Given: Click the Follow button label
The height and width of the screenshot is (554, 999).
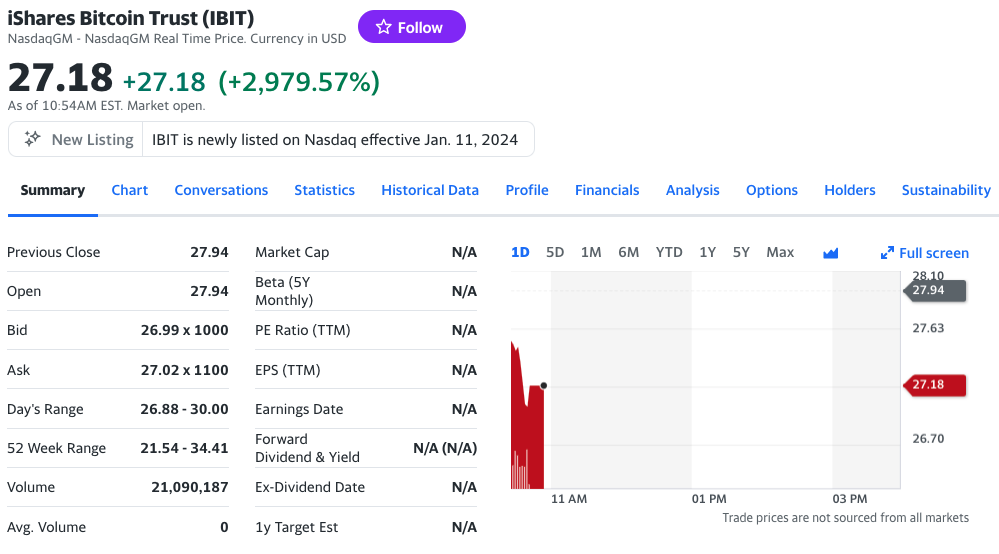Looking at the screenshot, I should (x=420, y=27).
